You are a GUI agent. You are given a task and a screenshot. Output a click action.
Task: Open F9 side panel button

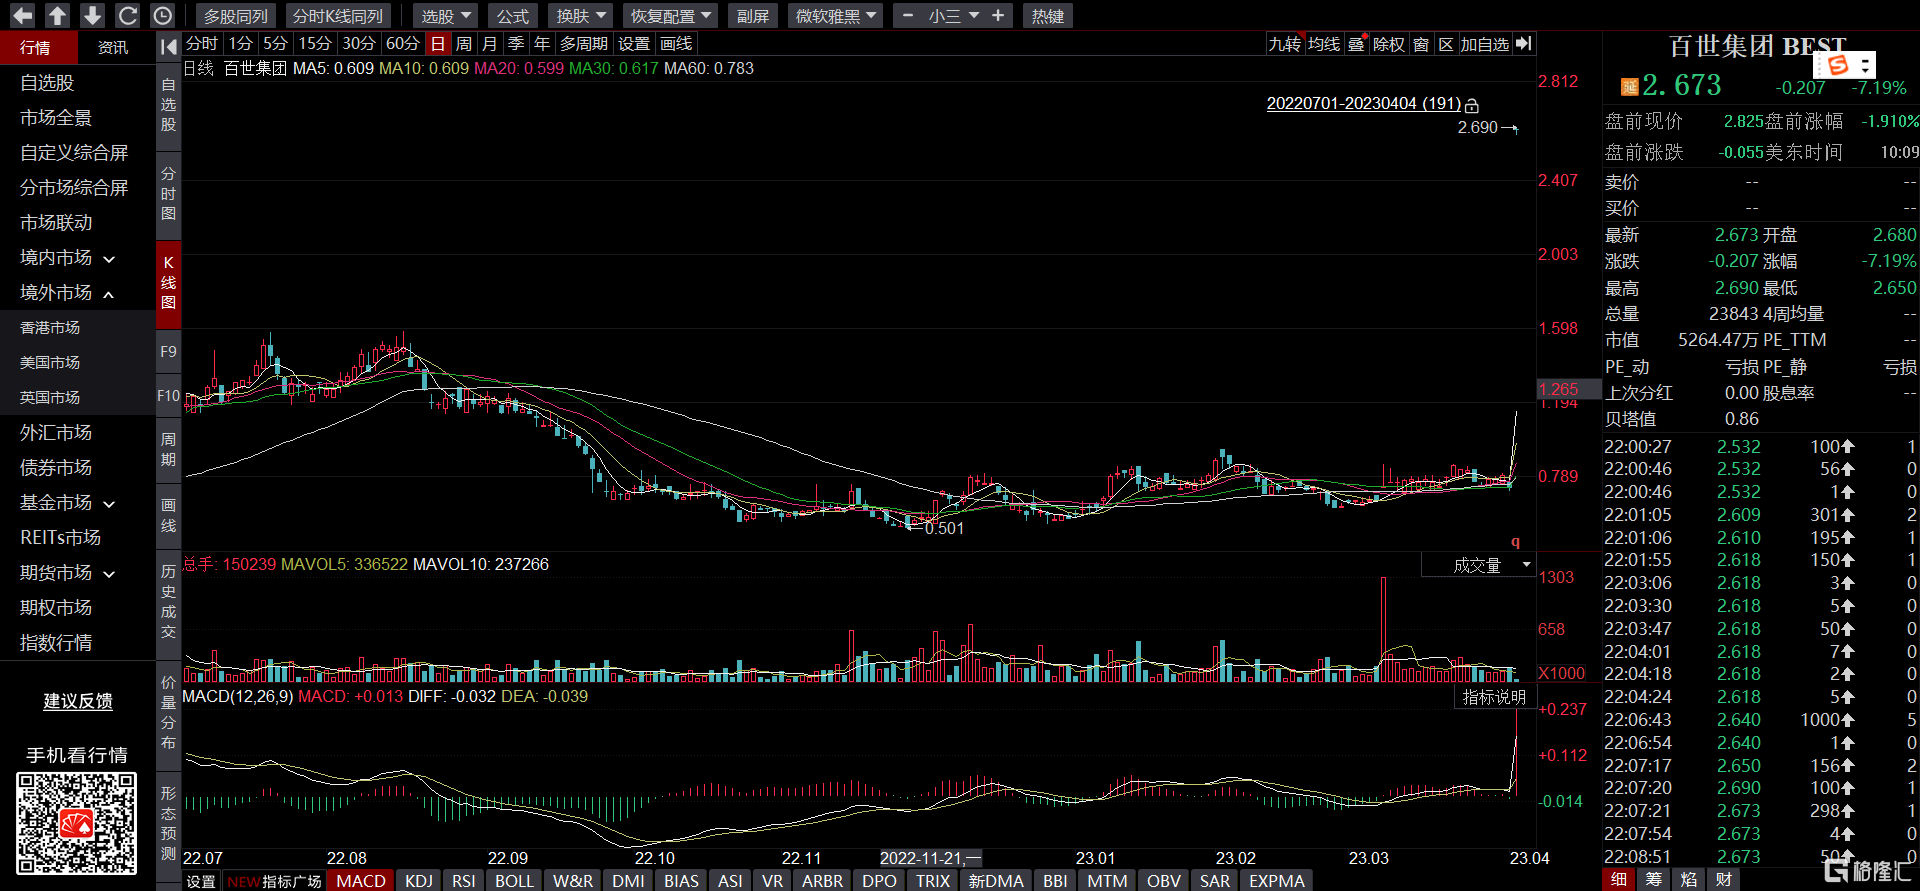pos(168,351)
